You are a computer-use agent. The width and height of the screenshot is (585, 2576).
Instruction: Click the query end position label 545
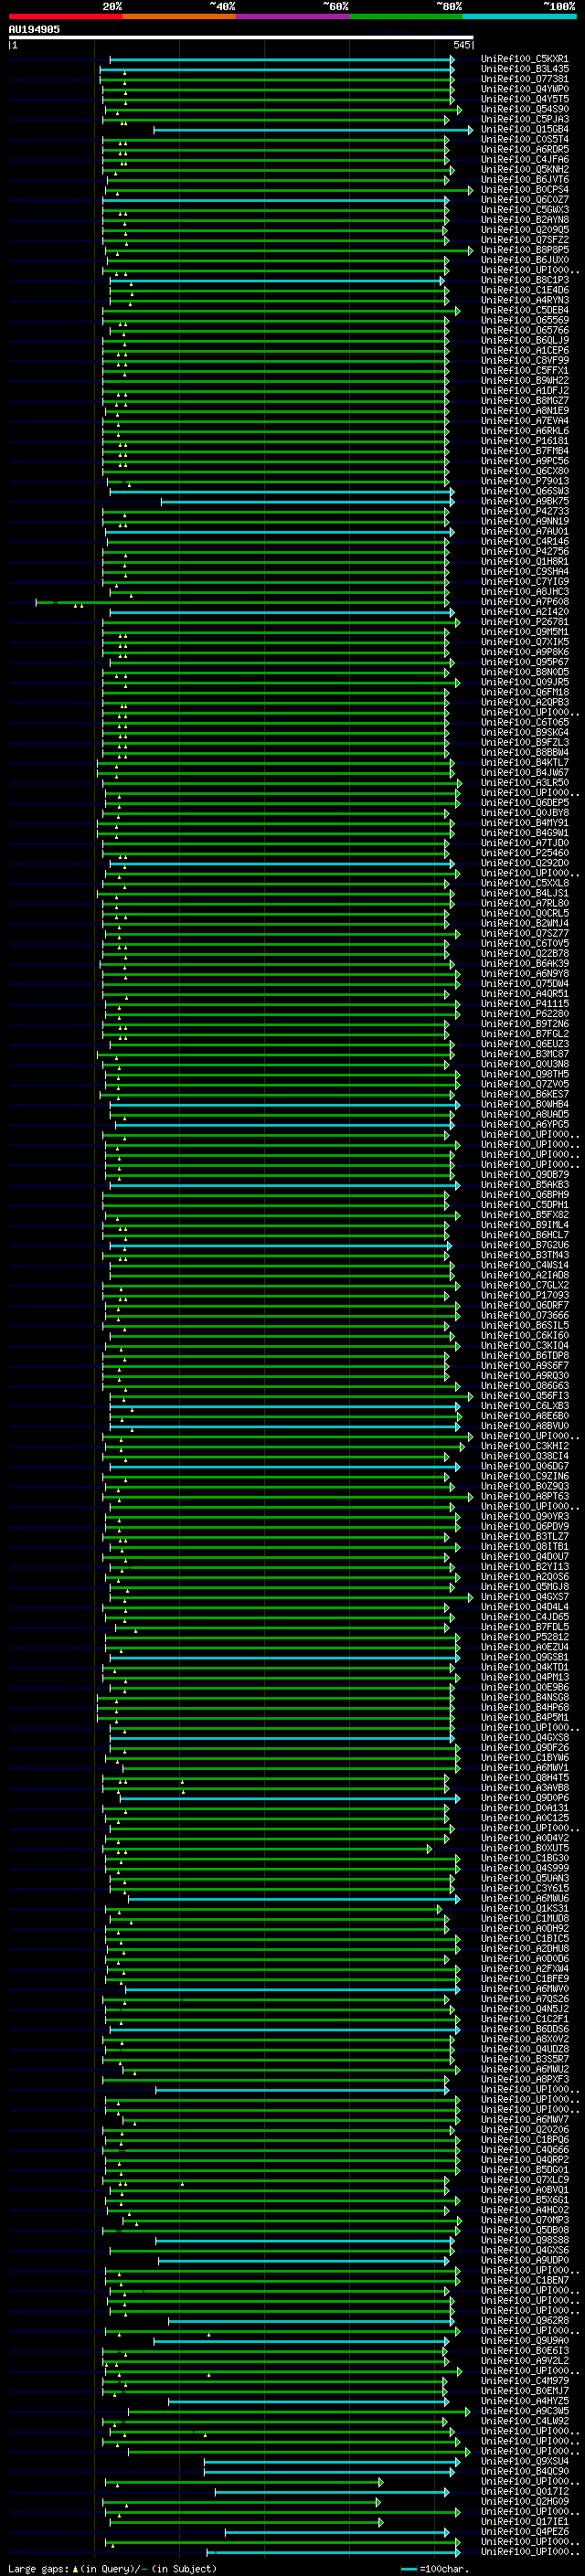click(x=461, y=45)
